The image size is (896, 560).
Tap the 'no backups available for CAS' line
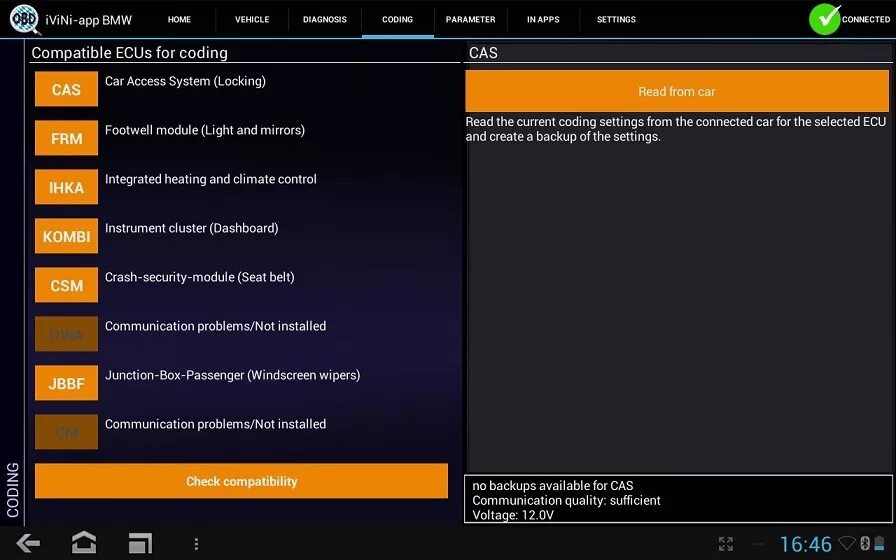[553, 486]
